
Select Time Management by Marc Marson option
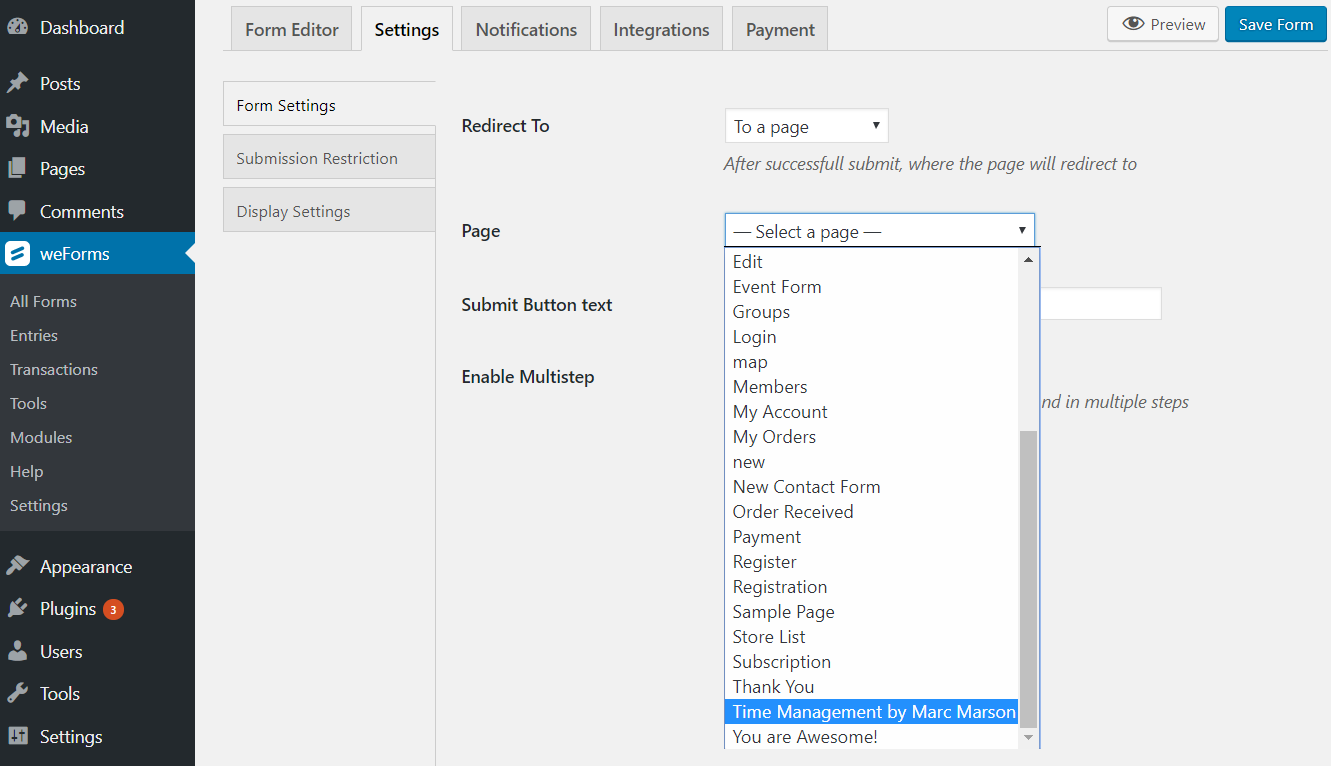(870, 712)
